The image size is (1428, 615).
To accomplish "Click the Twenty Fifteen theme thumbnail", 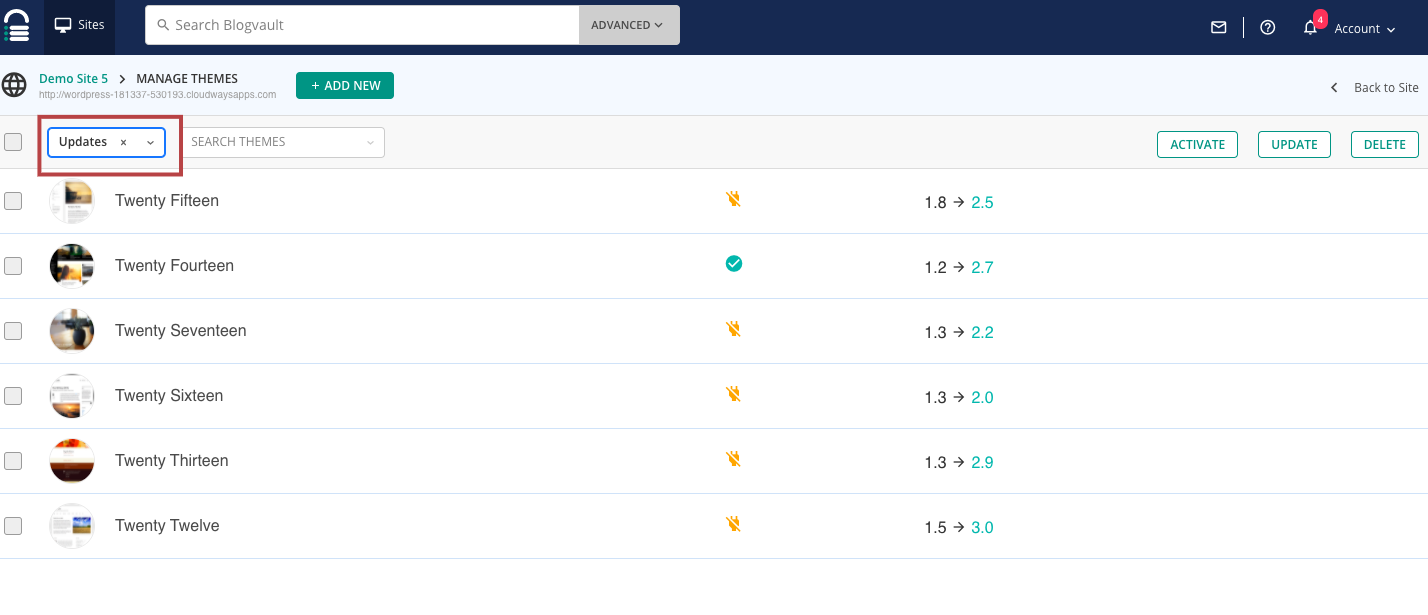I will pos(72,201).
